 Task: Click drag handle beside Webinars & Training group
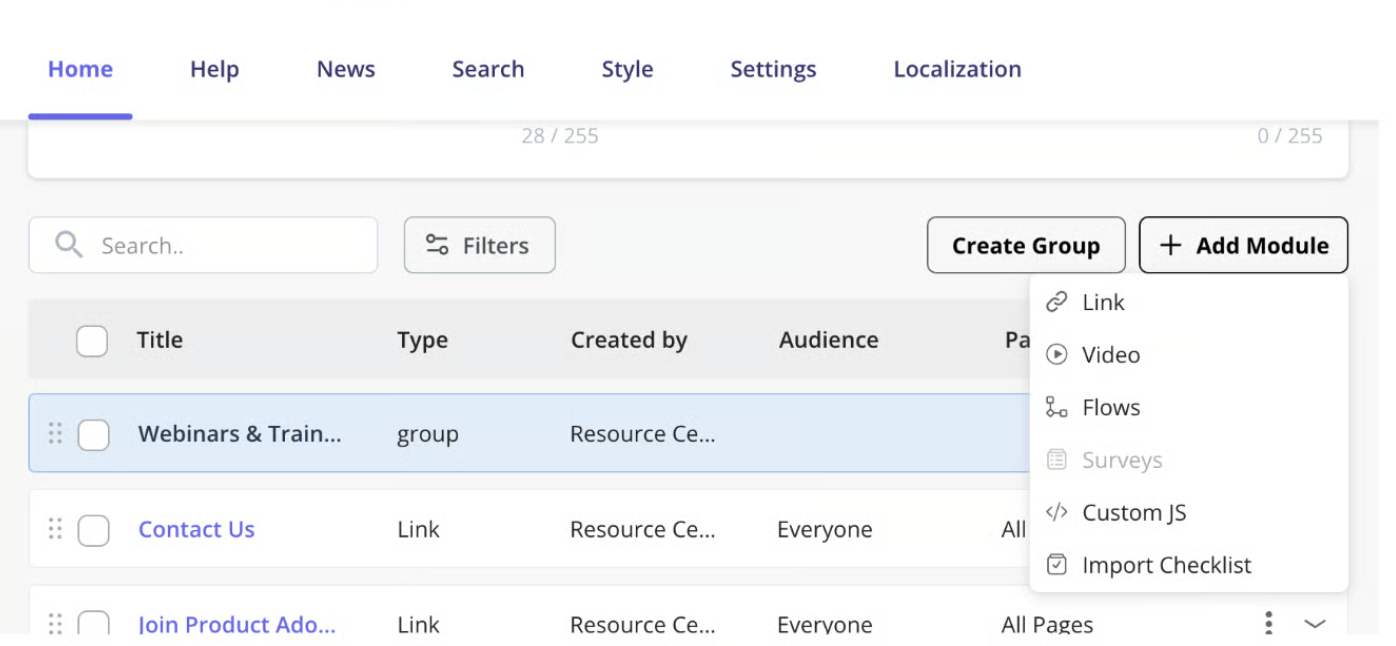tap(55, 433)
